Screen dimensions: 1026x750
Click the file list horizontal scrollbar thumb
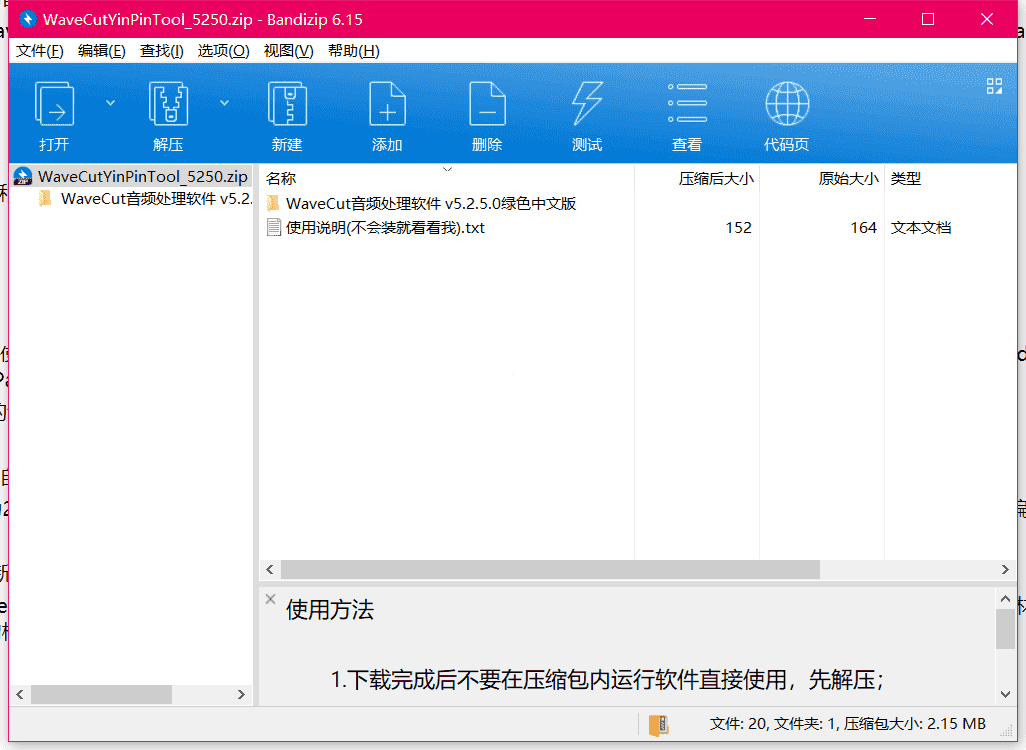point(550,570)
